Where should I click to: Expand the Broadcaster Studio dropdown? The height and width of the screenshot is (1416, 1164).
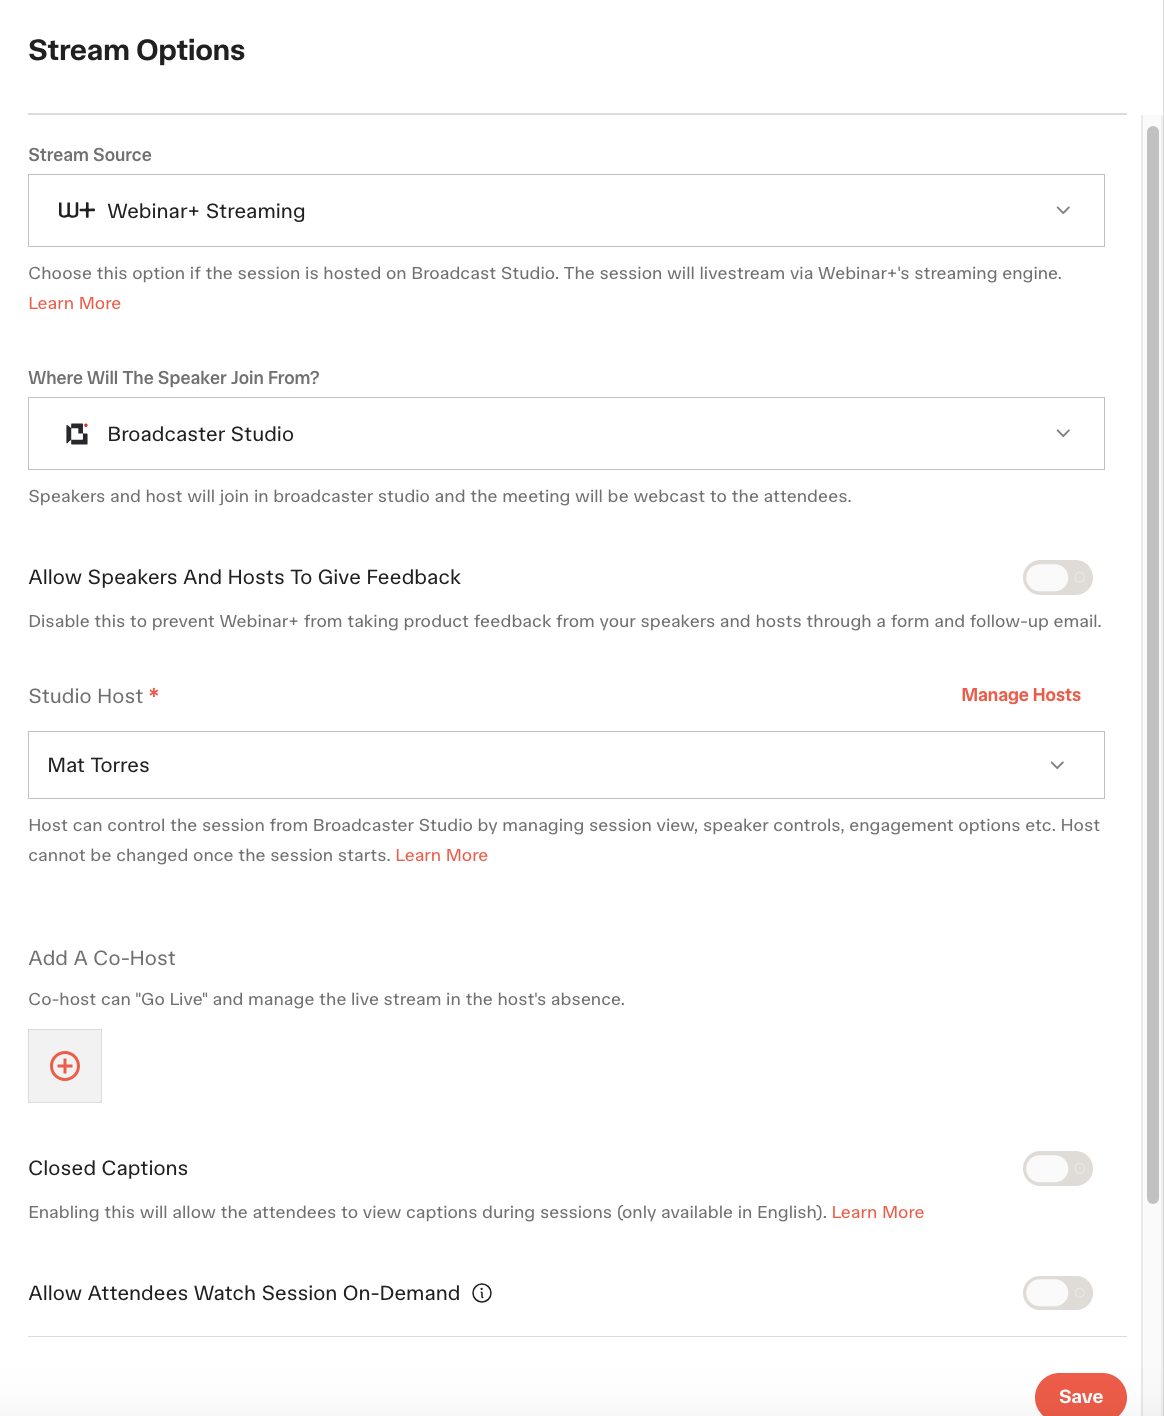pyautogui.click(x=566, y=433)
